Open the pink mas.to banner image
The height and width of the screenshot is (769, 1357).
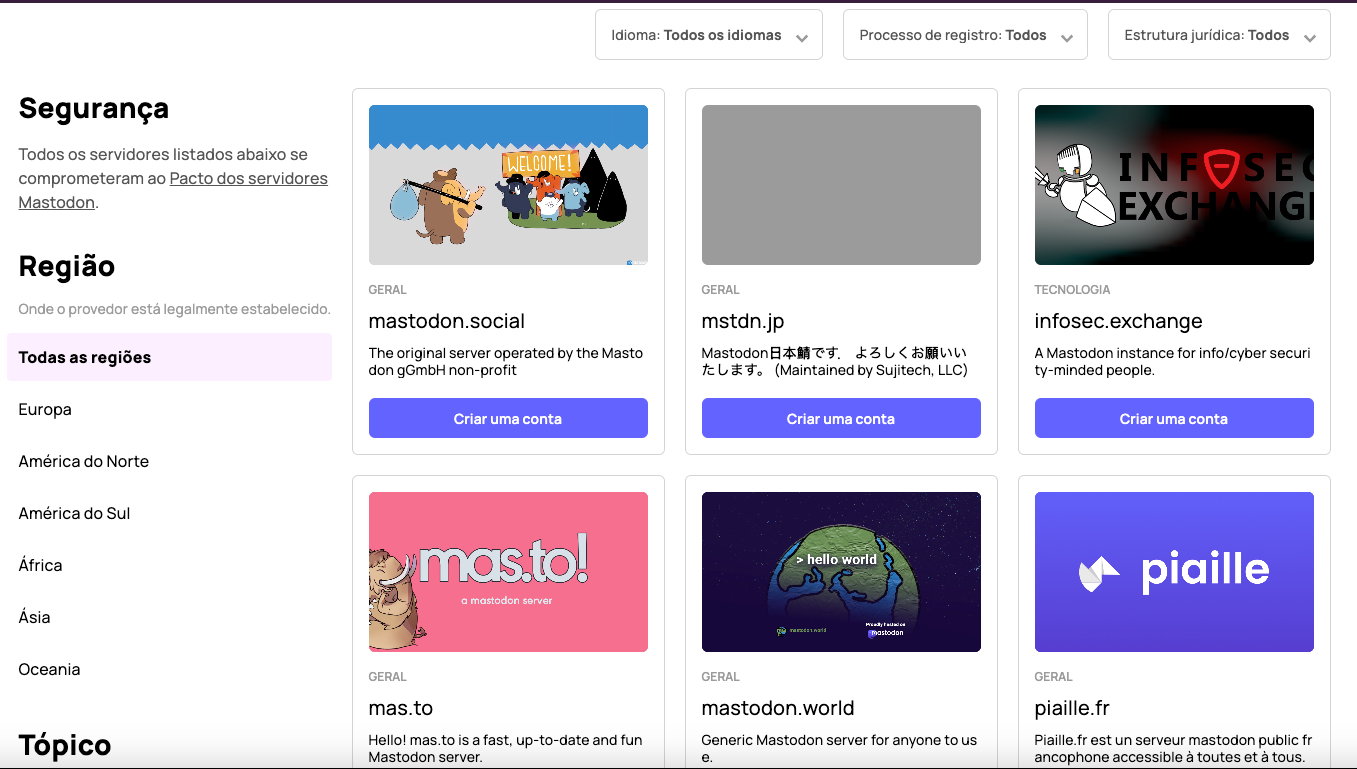[x=508, y=572]
